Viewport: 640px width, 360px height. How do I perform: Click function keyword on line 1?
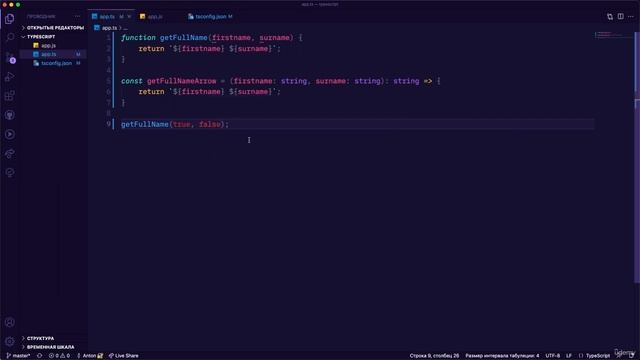pyautogui.click(x=138, y=38)
